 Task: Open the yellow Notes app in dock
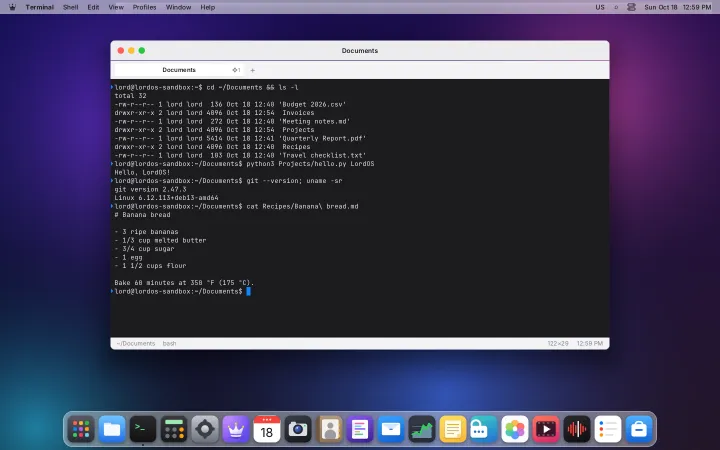453,429
